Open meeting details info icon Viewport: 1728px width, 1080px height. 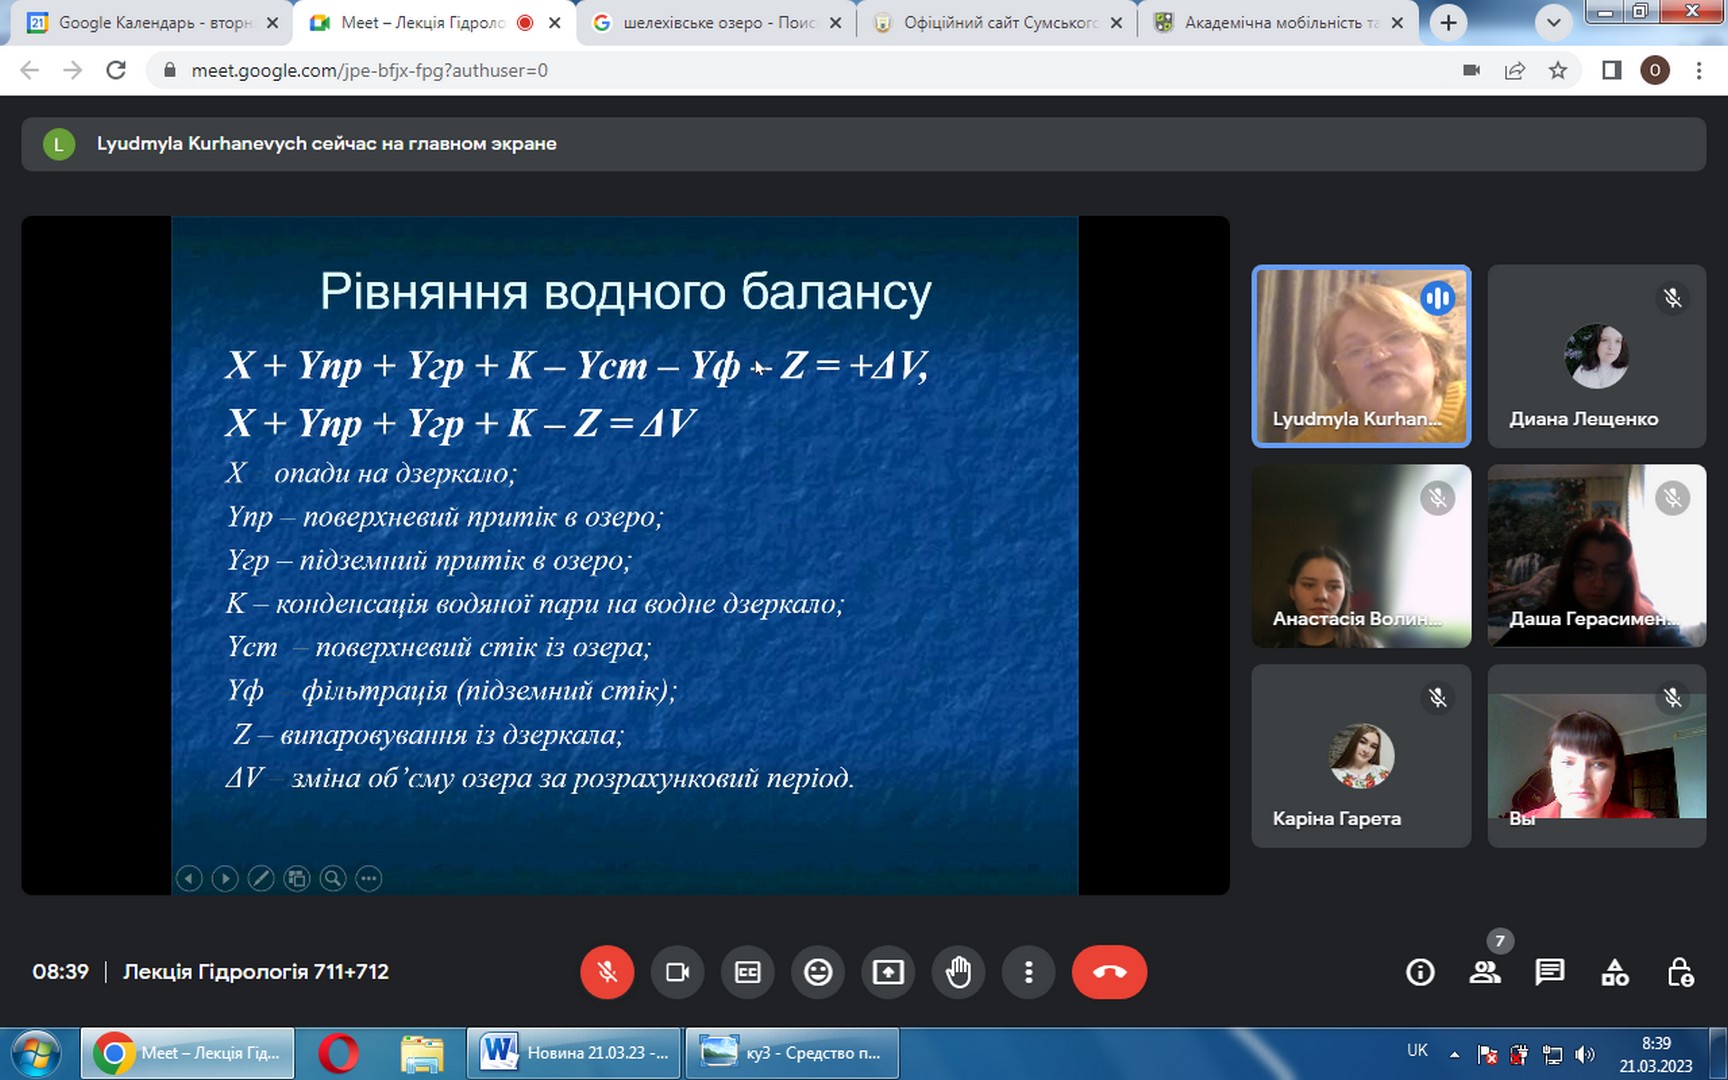(x=1420, y=972)
